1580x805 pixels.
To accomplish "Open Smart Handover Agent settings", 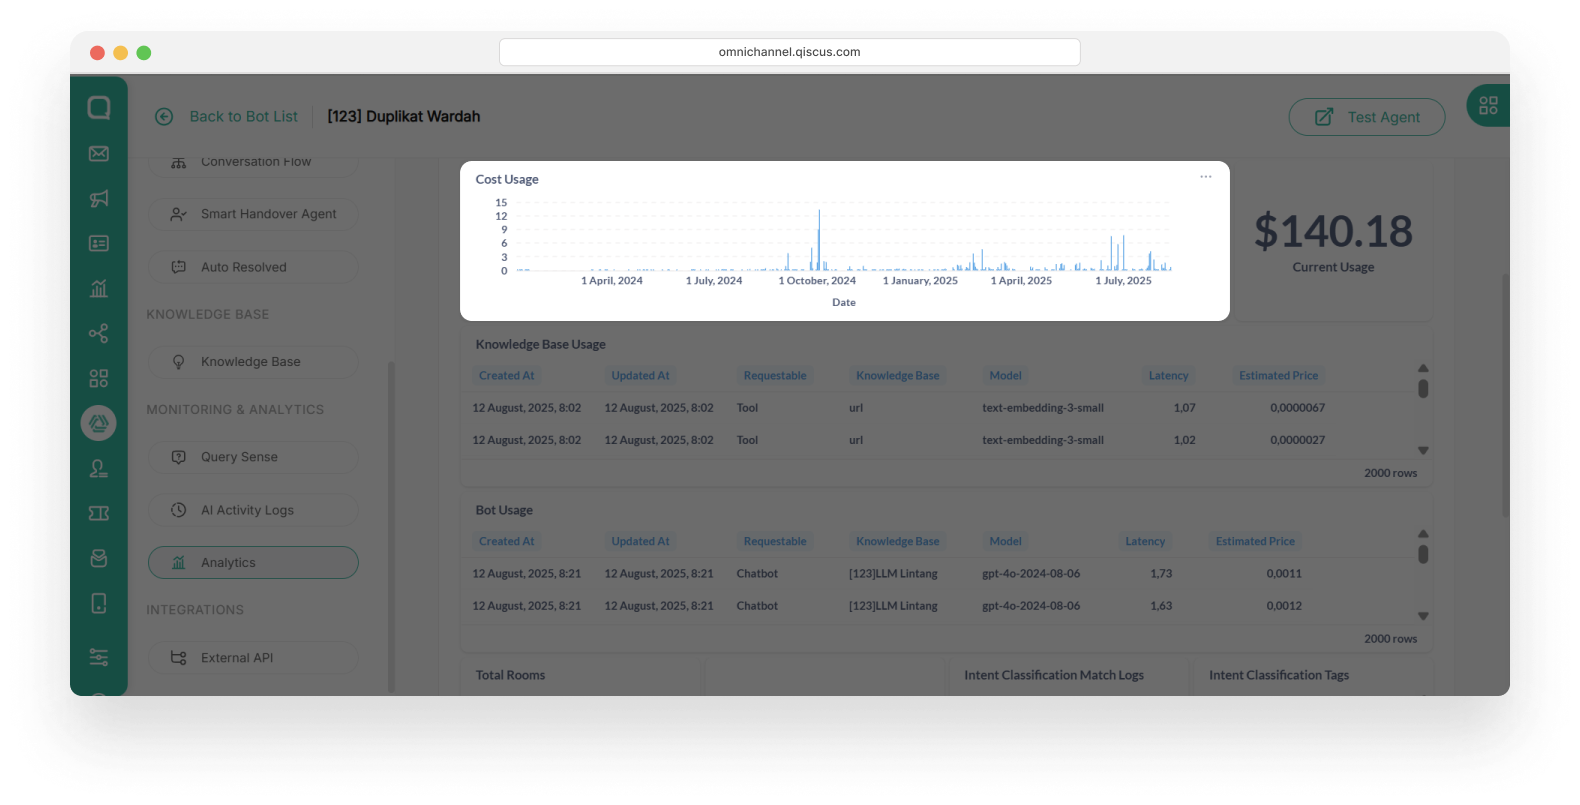I will point(253,214).
